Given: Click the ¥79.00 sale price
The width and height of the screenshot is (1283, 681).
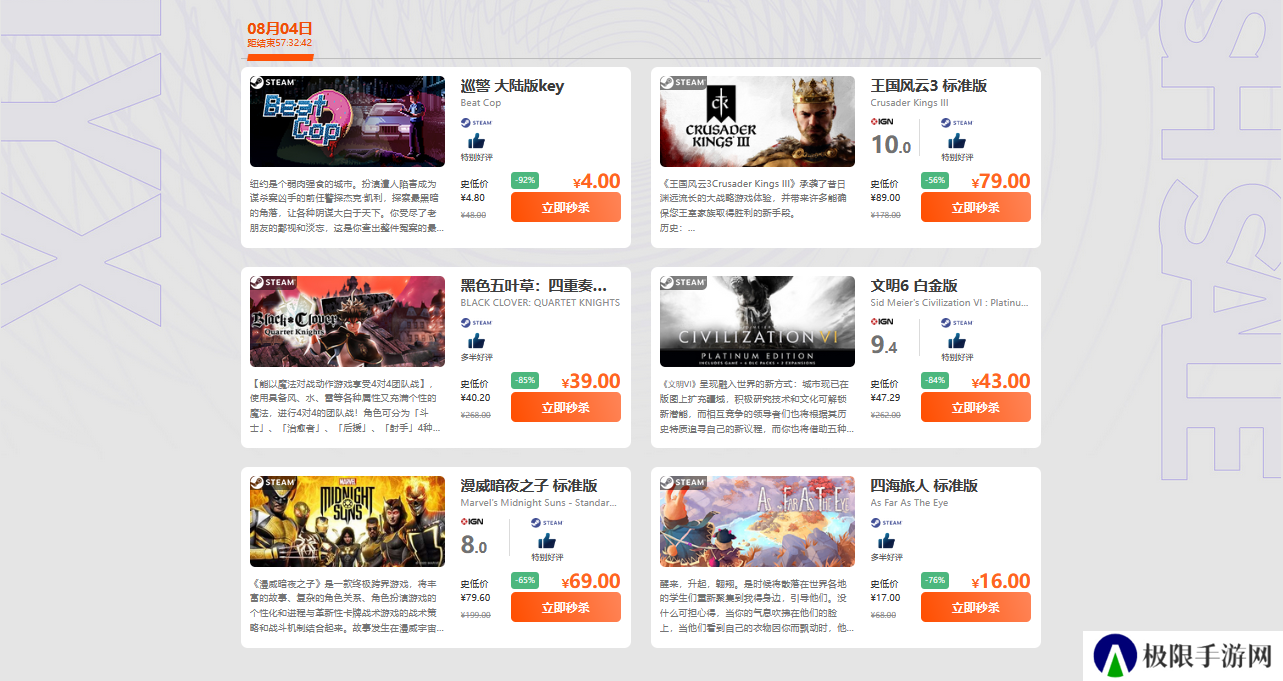Looking at the screenshot, I should 1001,181.
